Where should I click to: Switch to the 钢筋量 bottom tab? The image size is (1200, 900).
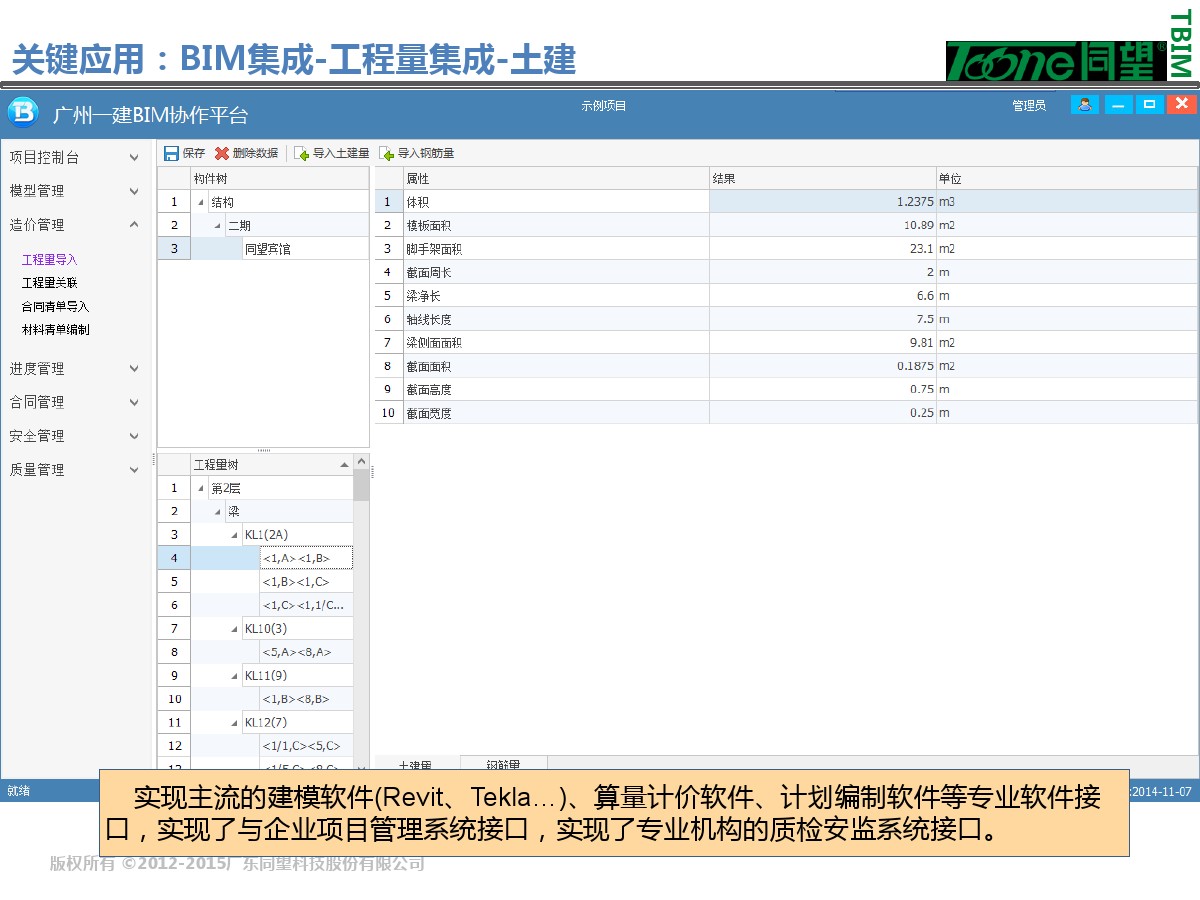503,766
